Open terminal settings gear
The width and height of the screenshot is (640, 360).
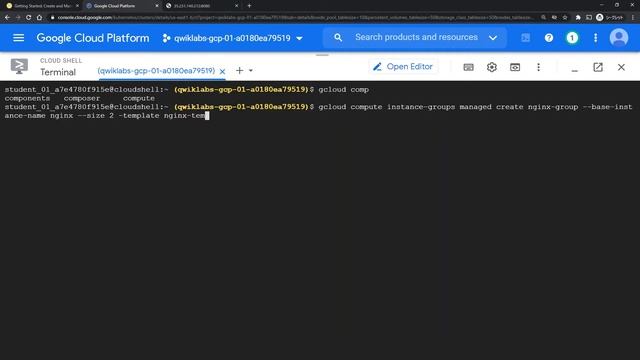492,67
